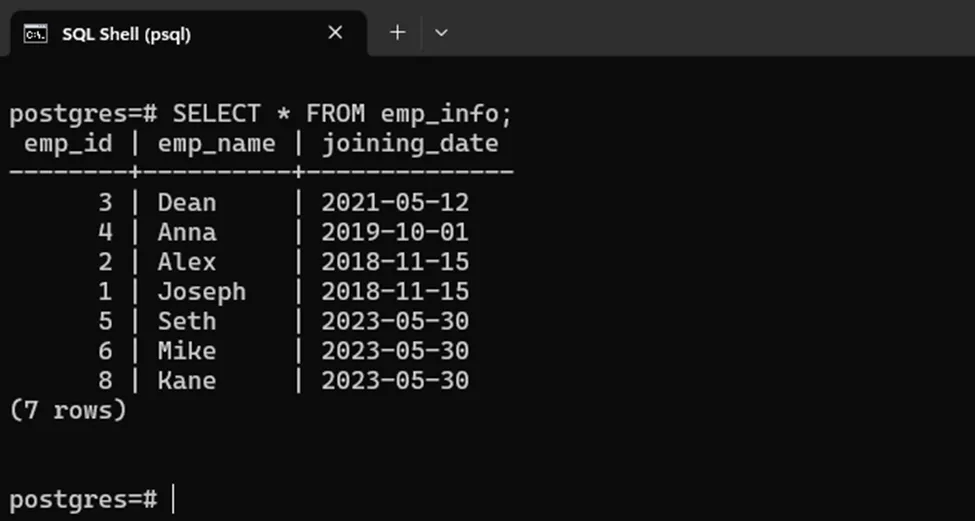Click the name Anna in the results
Image resolution: width=975 pixels, height=521 pixels.
(x=187, y=232)
